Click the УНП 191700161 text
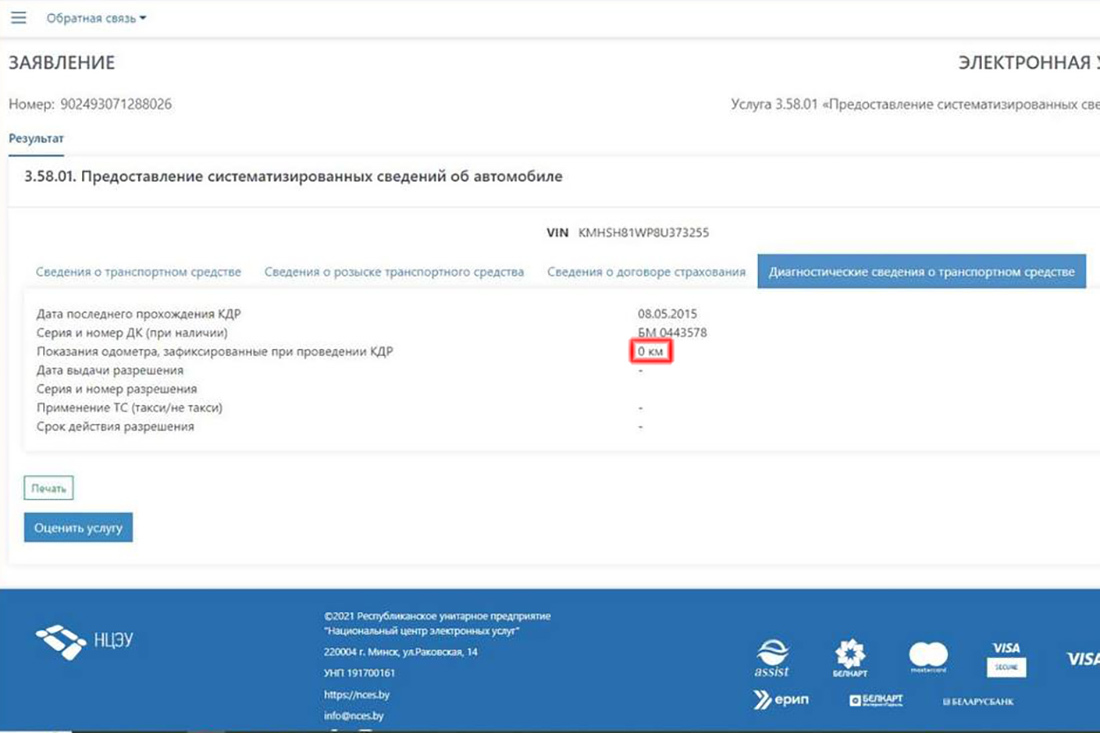The height and width of the screenshot is (733, 1100). 359,673
